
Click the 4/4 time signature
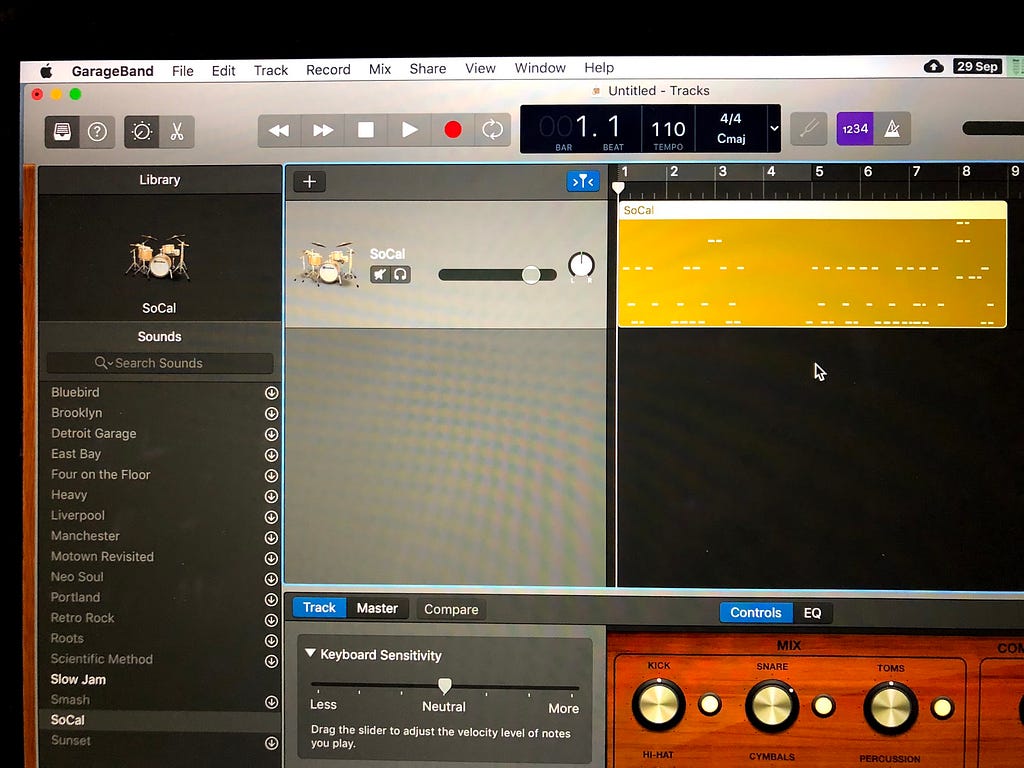[x=731, y=119]
